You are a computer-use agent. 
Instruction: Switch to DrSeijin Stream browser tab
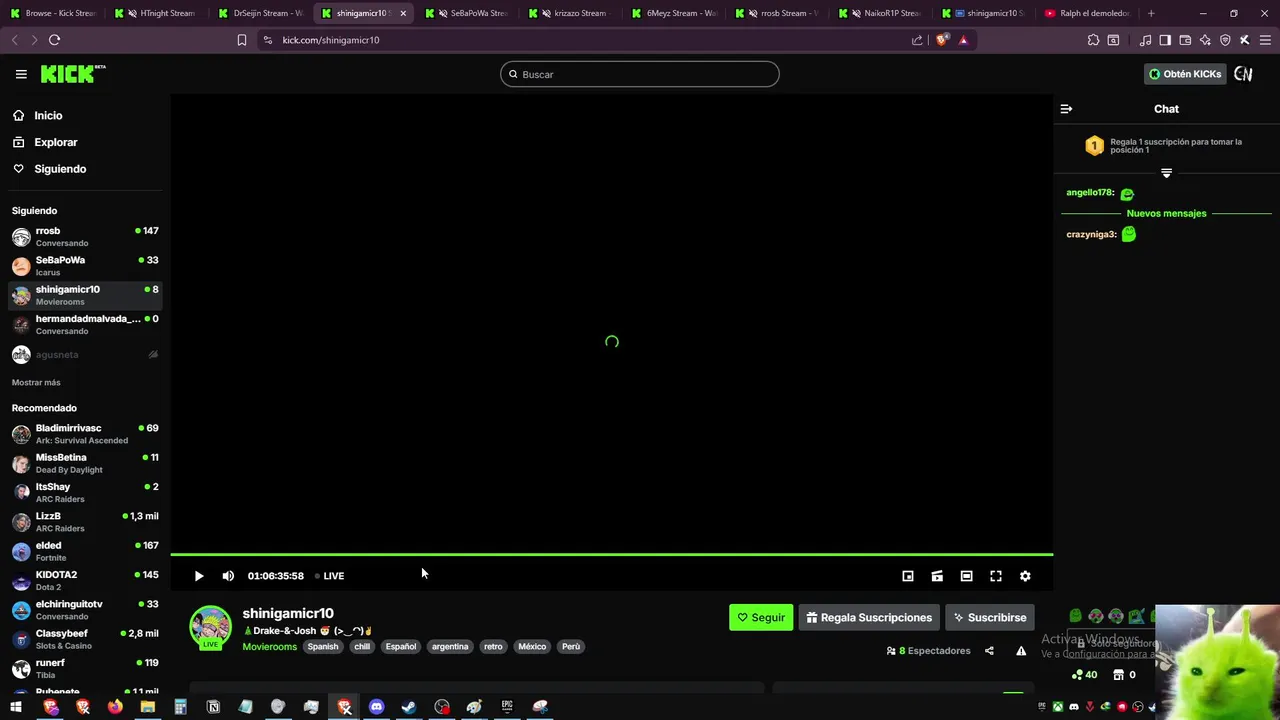(x=262, y=13)
